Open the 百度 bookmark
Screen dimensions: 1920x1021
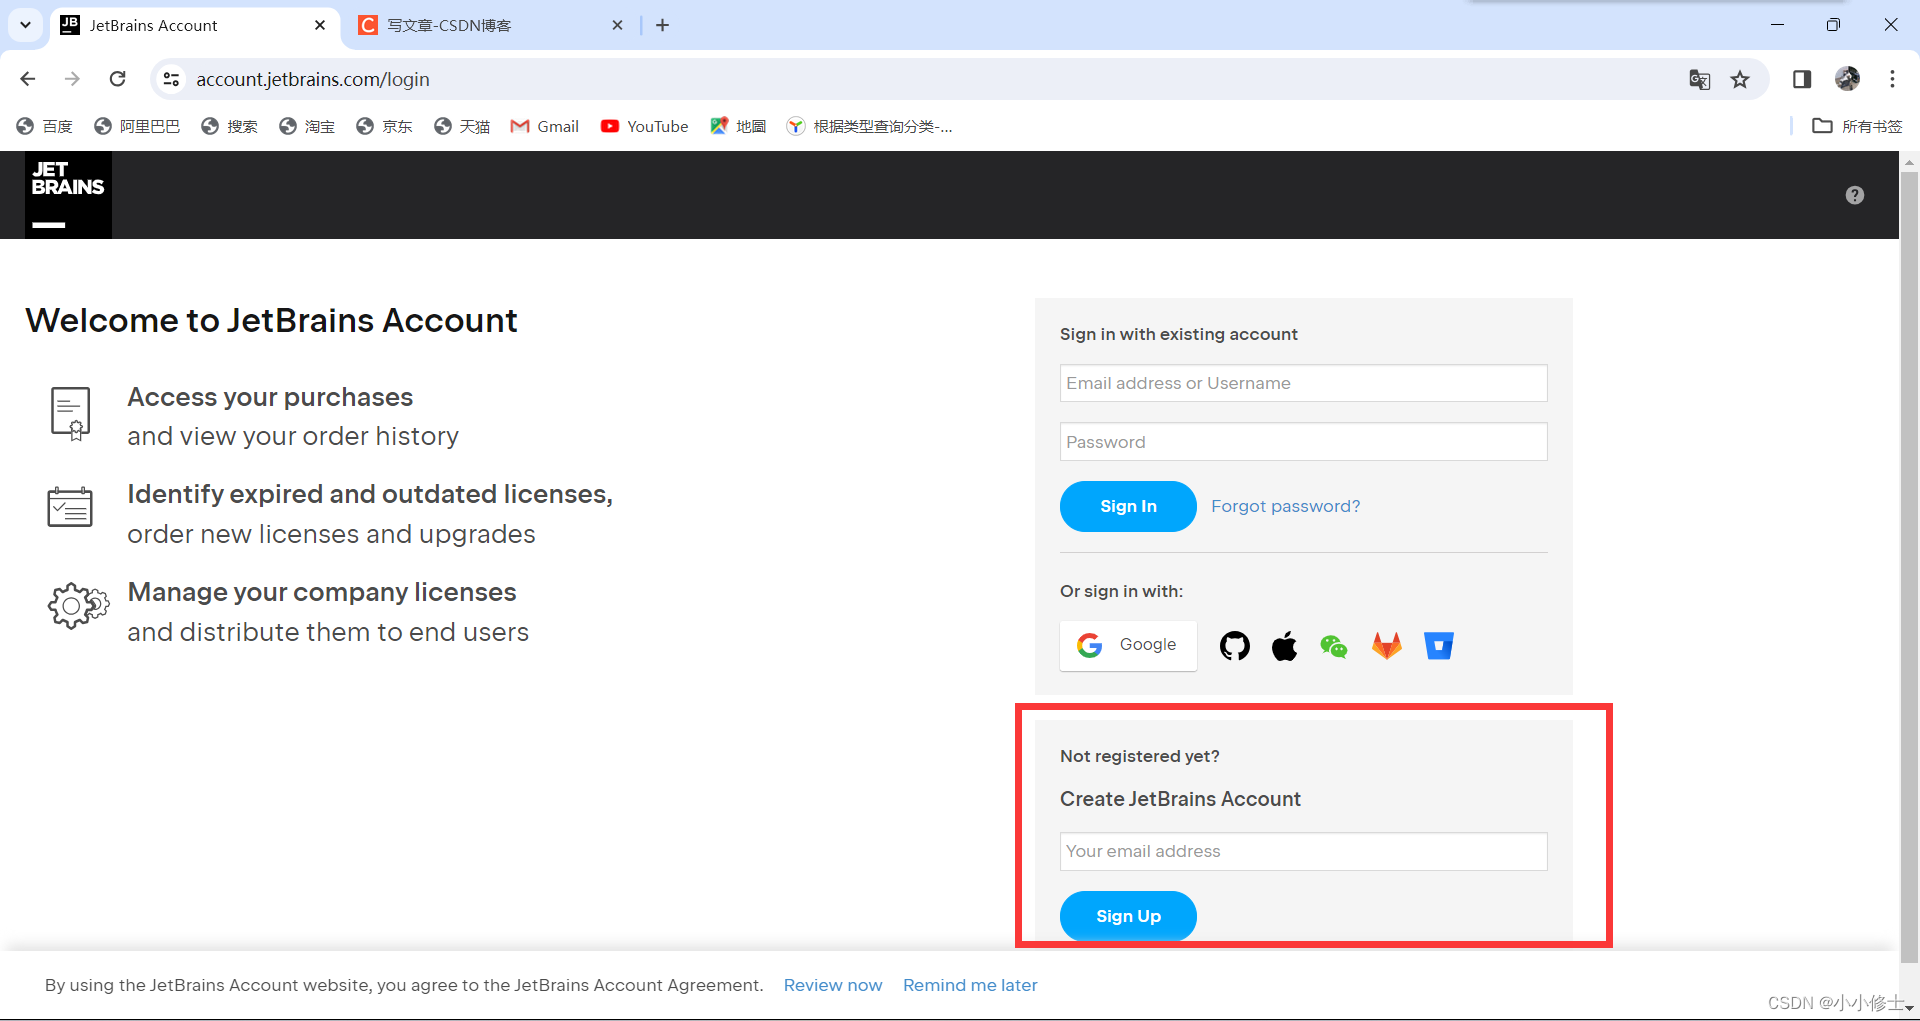point(45,126)
